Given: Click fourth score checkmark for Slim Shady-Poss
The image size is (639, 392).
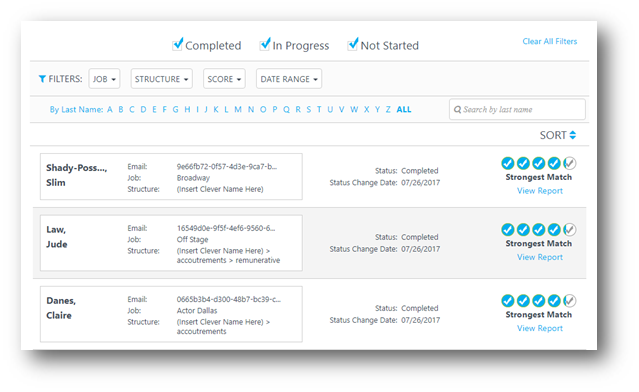Looking at the screenshot, I should pyautogui.click(x=554, y=163).
